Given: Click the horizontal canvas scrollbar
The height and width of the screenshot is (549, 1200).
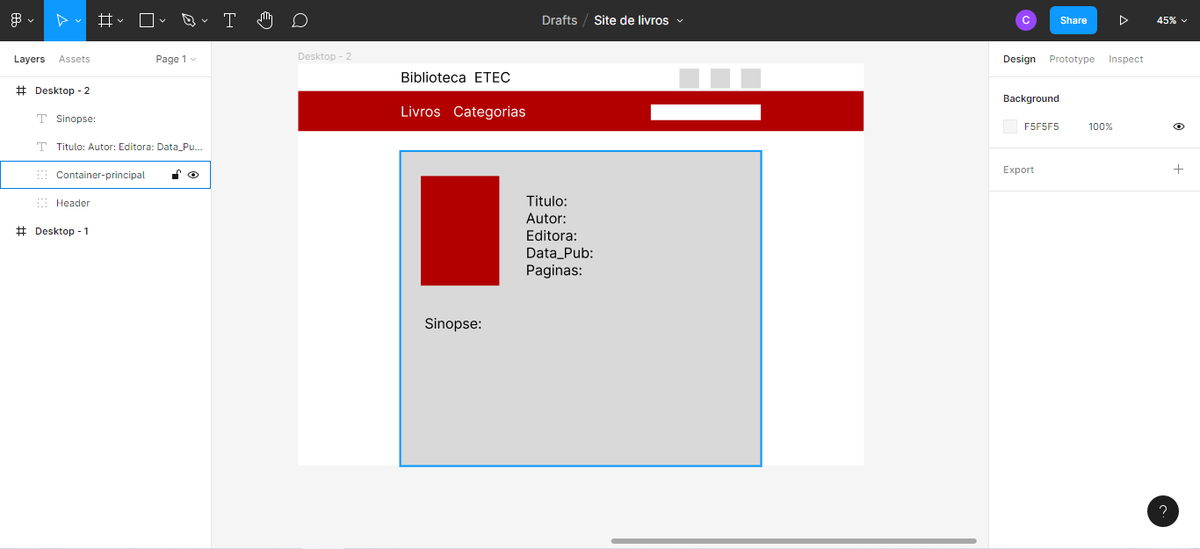Looking at the screenshot, I should [793, 541].
